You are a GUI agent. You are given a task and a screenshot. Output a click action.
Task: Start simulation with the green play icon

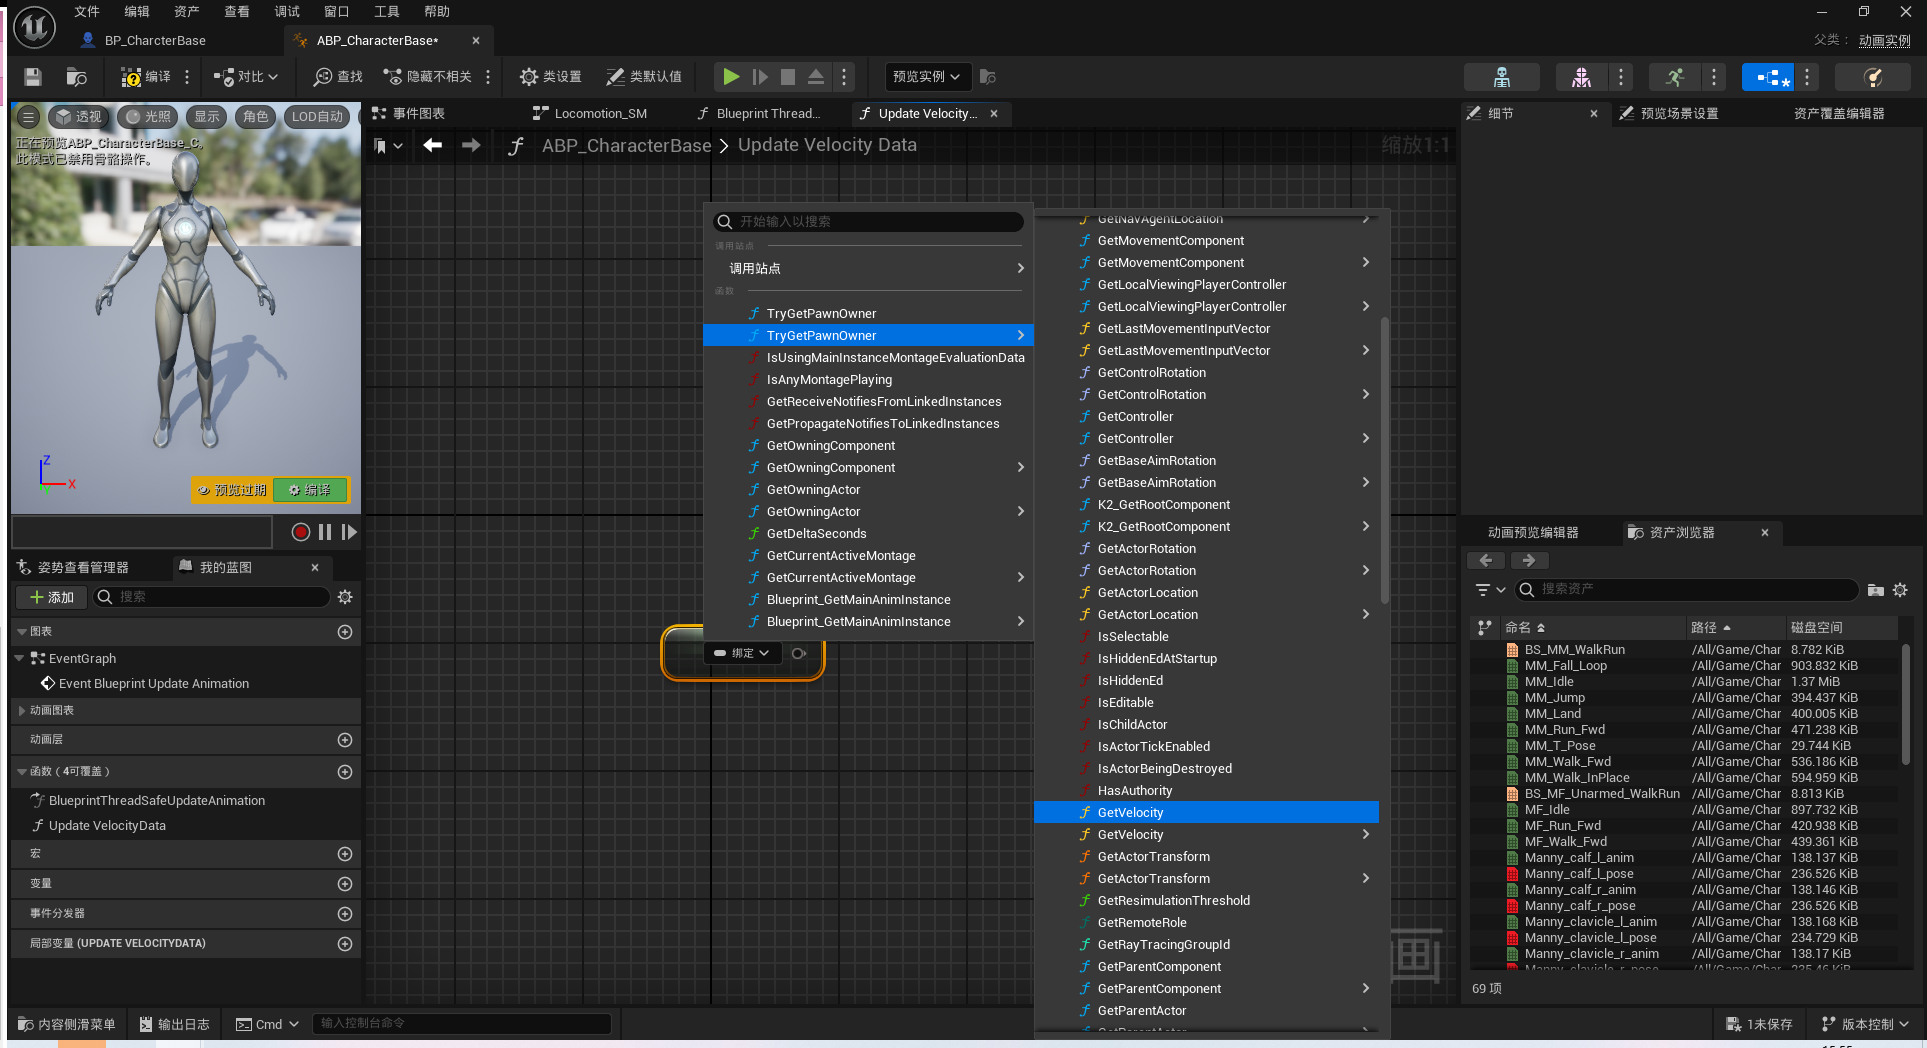(x=731, y=77)
